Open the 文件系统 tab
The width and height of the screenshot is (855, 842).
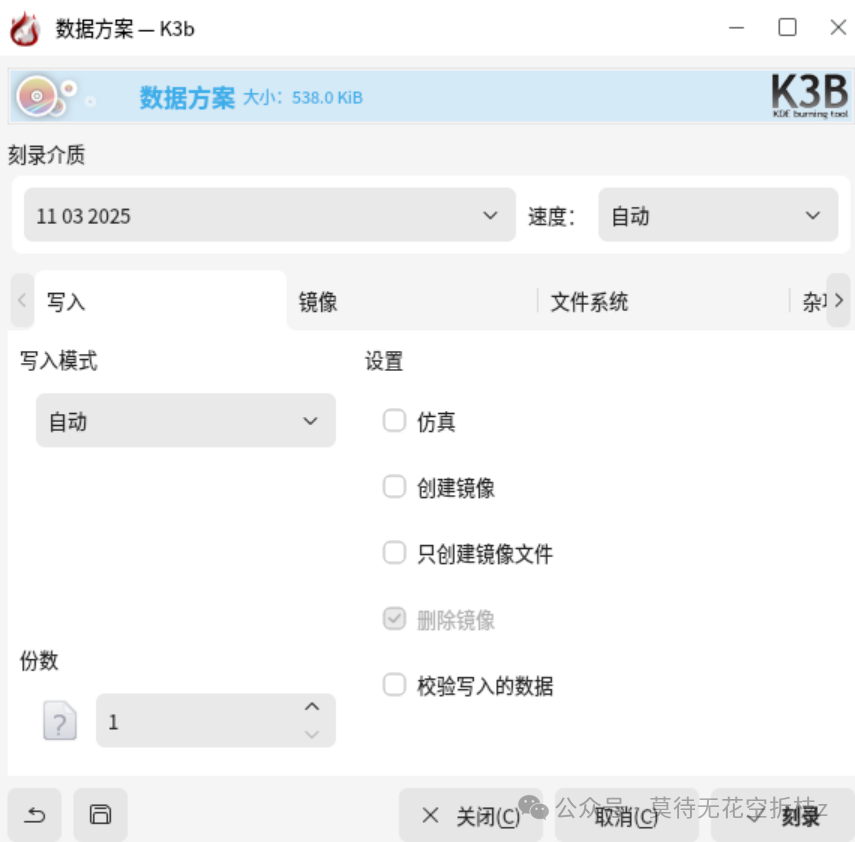664,301
